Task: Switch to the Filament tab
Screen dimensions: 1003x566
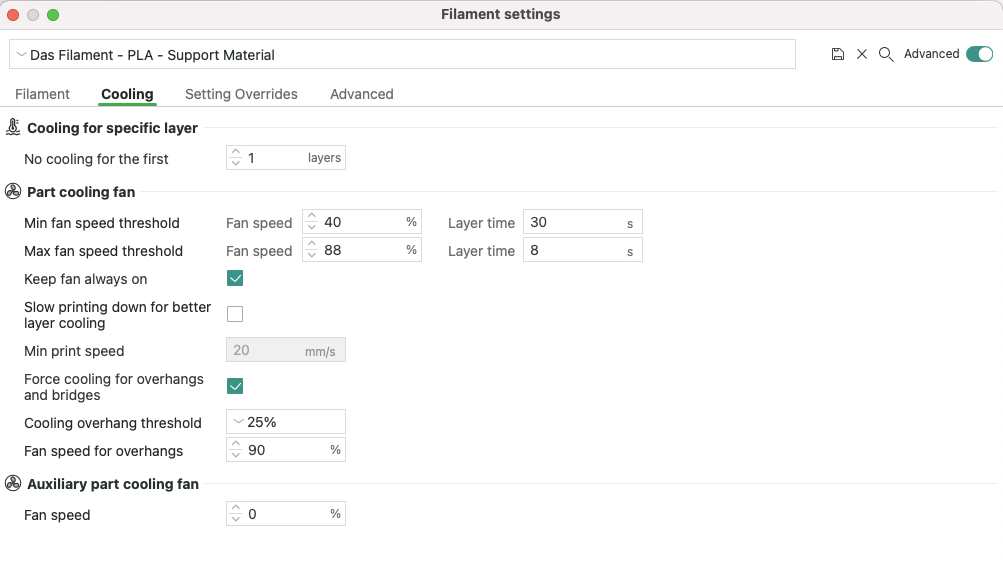Action: click(x=42, y=94)
